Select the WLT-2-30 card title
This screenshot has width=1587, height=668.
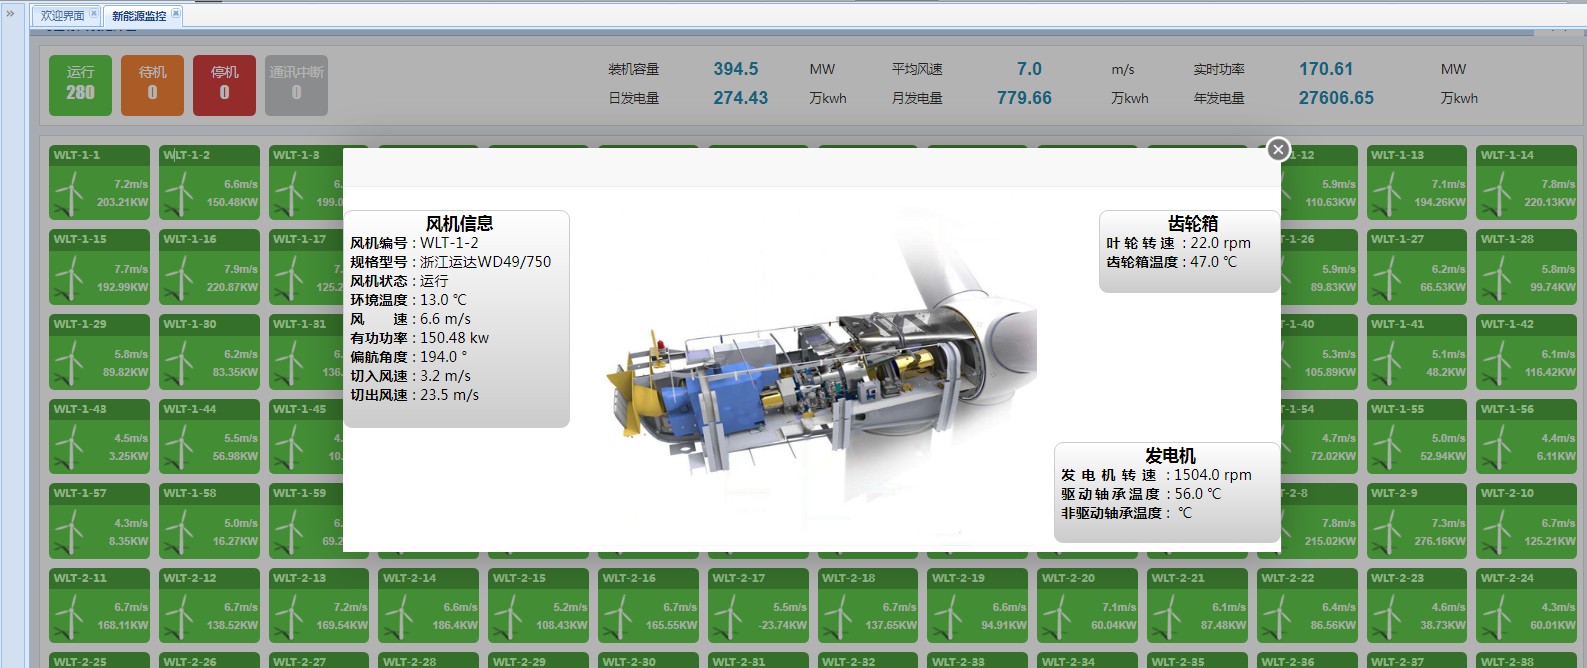(x=629, y=662)
